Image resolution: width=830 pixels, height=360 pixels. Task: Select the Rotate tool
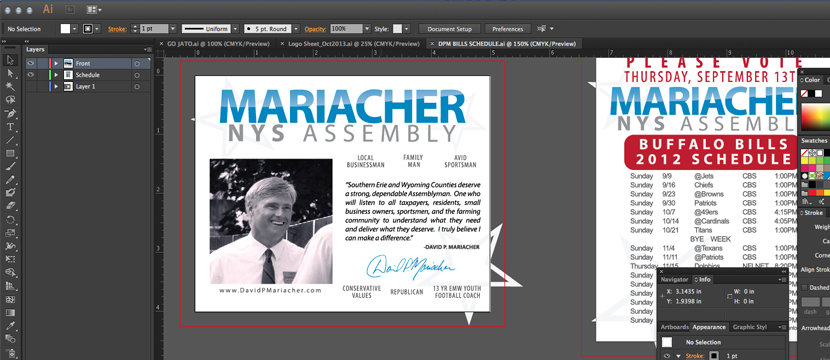(x=10, y=219)
